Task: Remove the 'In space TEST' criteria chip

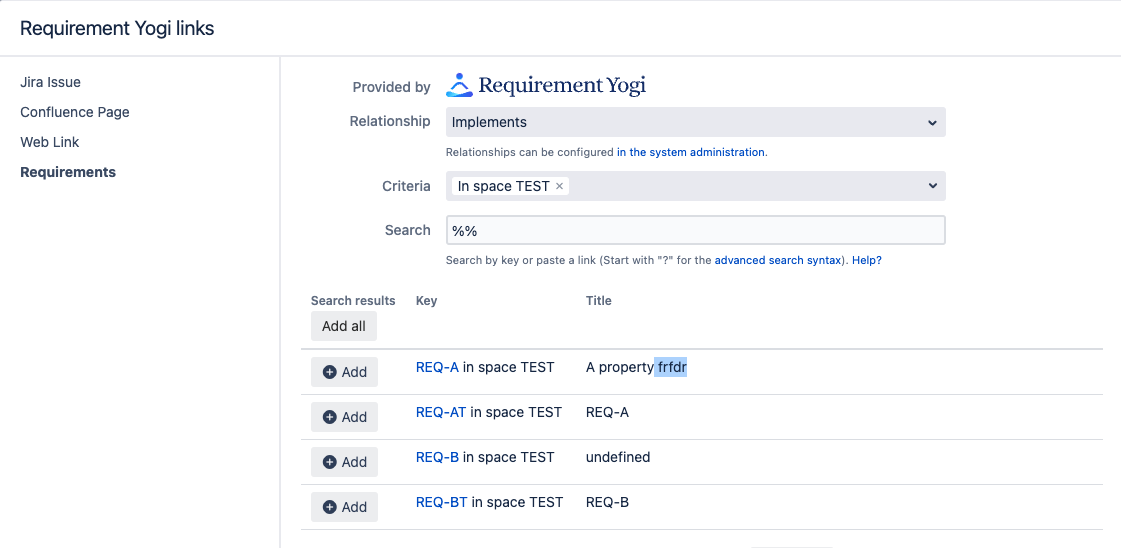Action: (560, 186)
